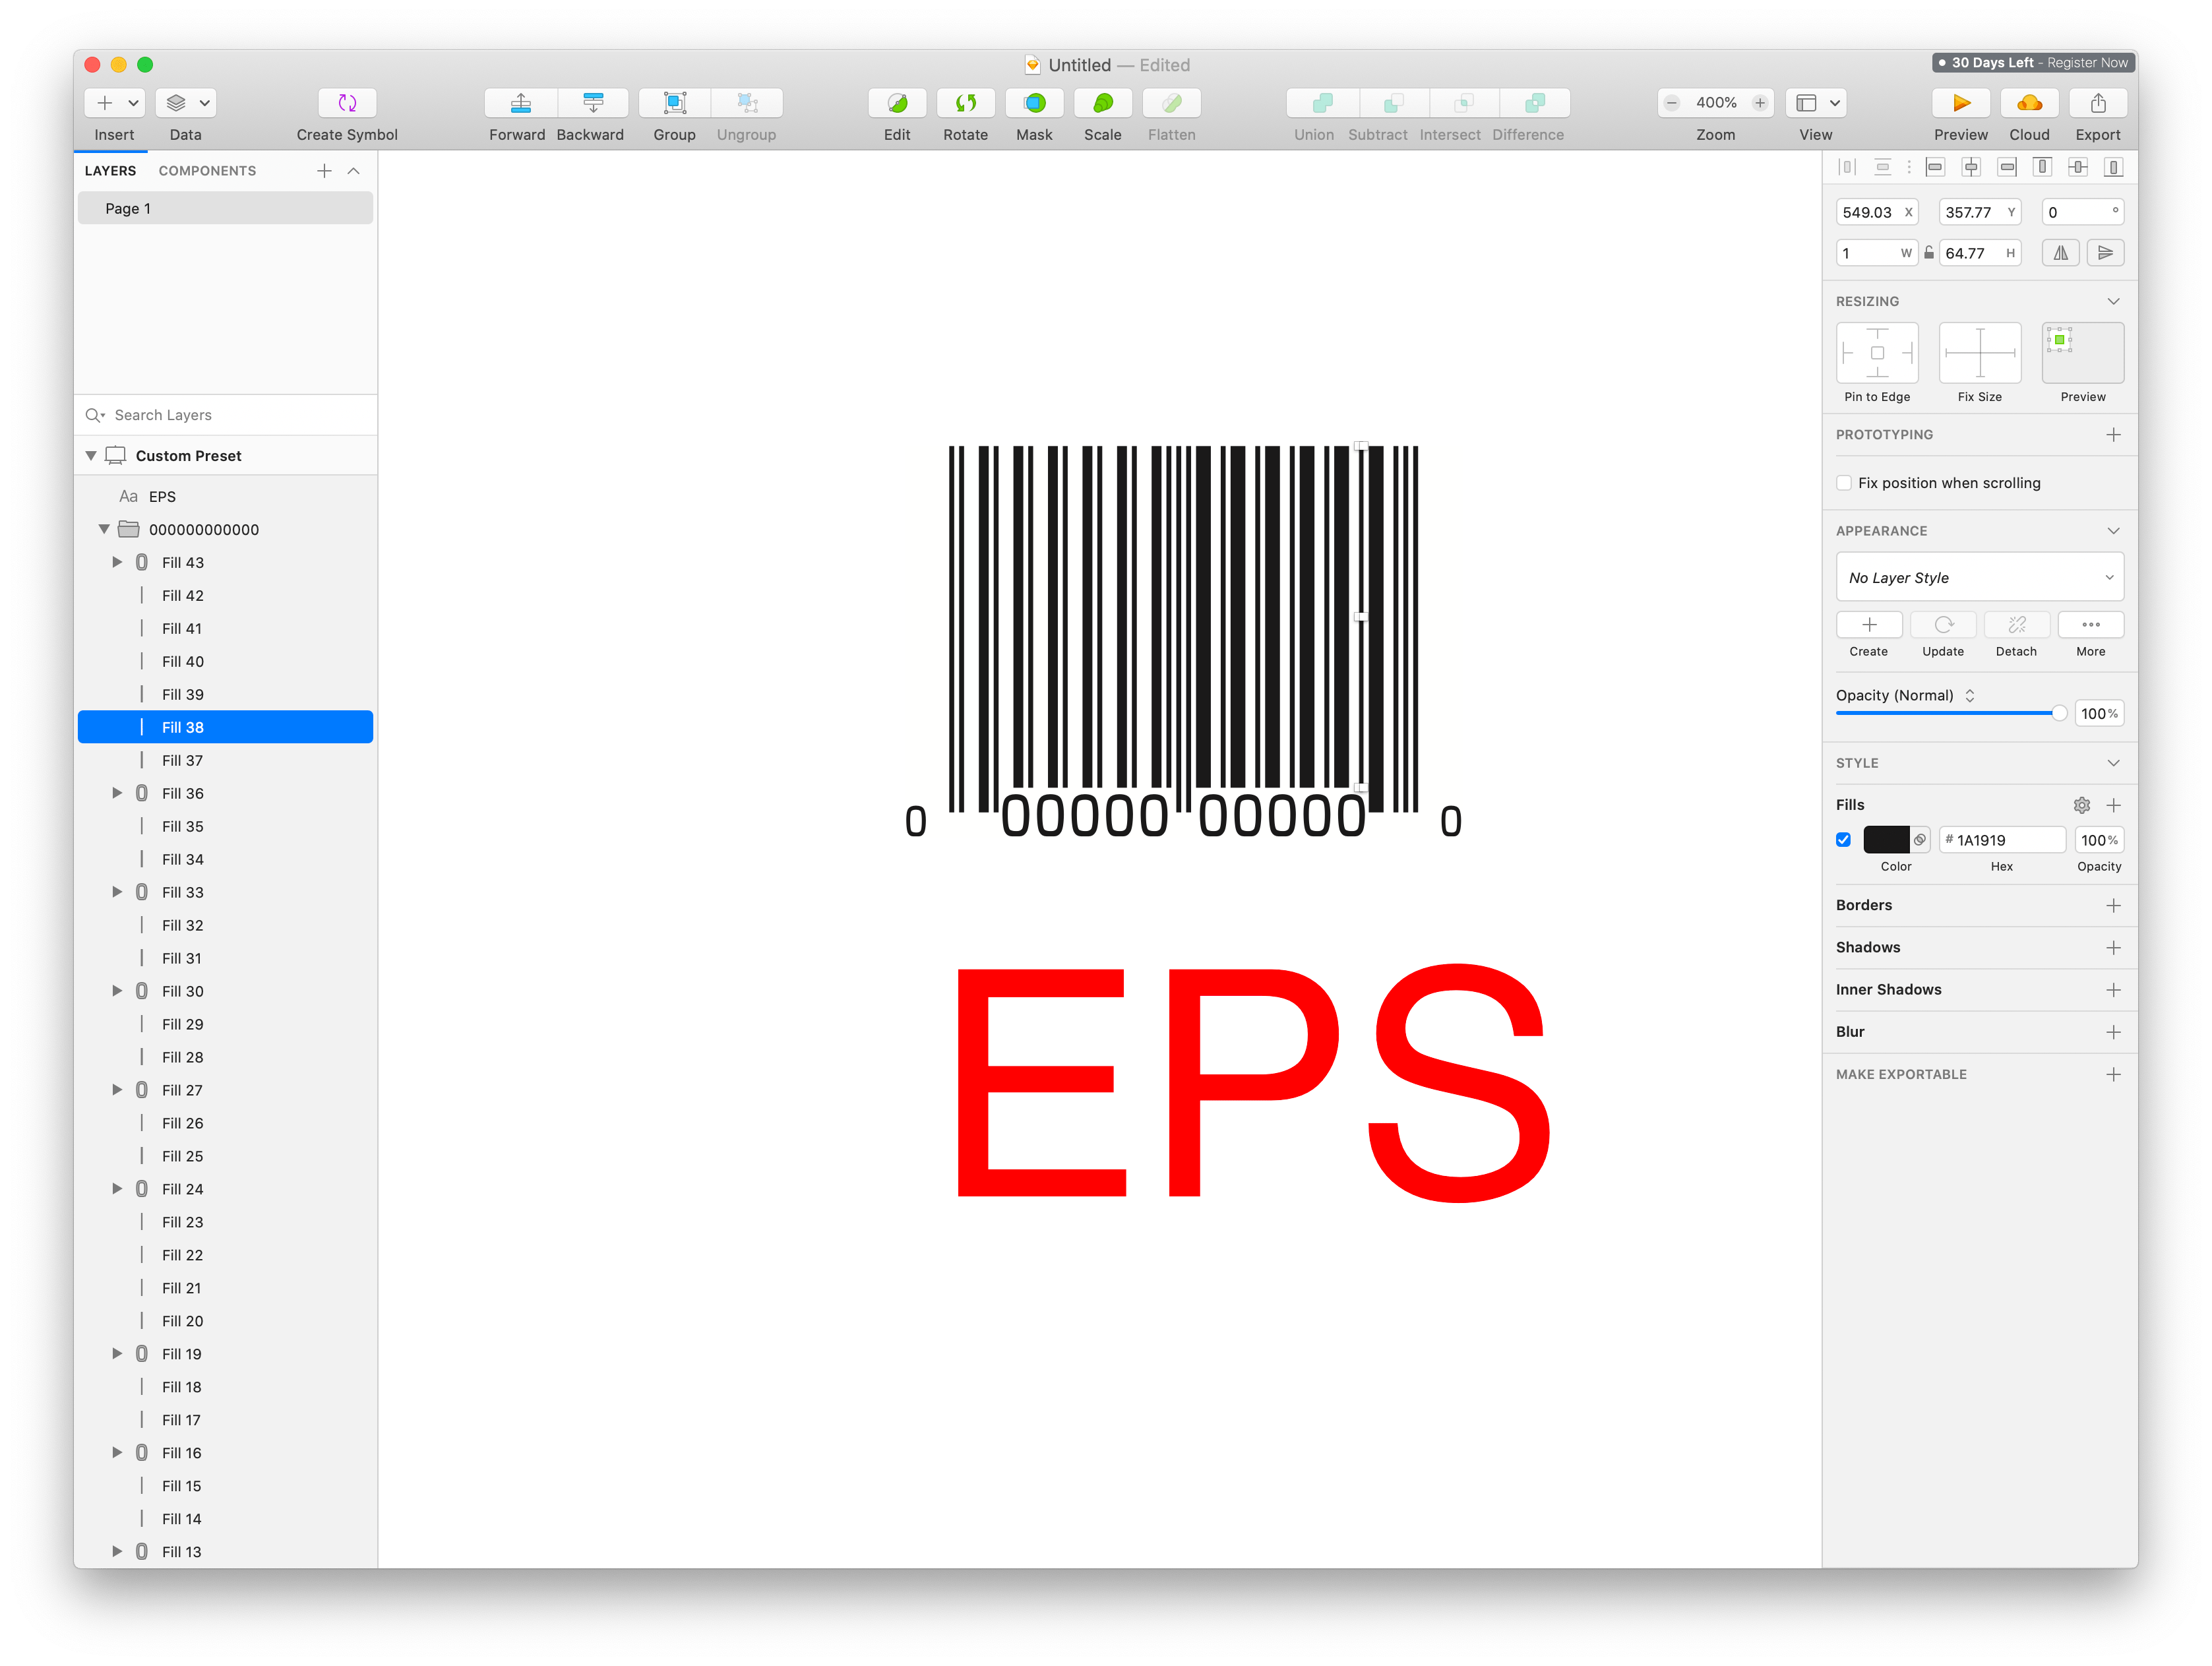Switch to the Components tab
The image size is (2212, 1666).
click(207, 171)
